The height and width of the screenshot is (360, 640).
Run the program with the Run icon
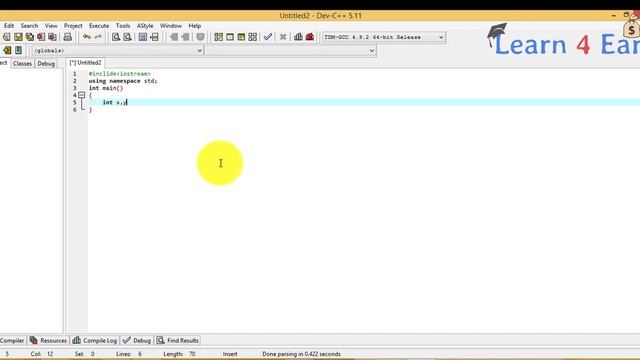tap(230, 37)
